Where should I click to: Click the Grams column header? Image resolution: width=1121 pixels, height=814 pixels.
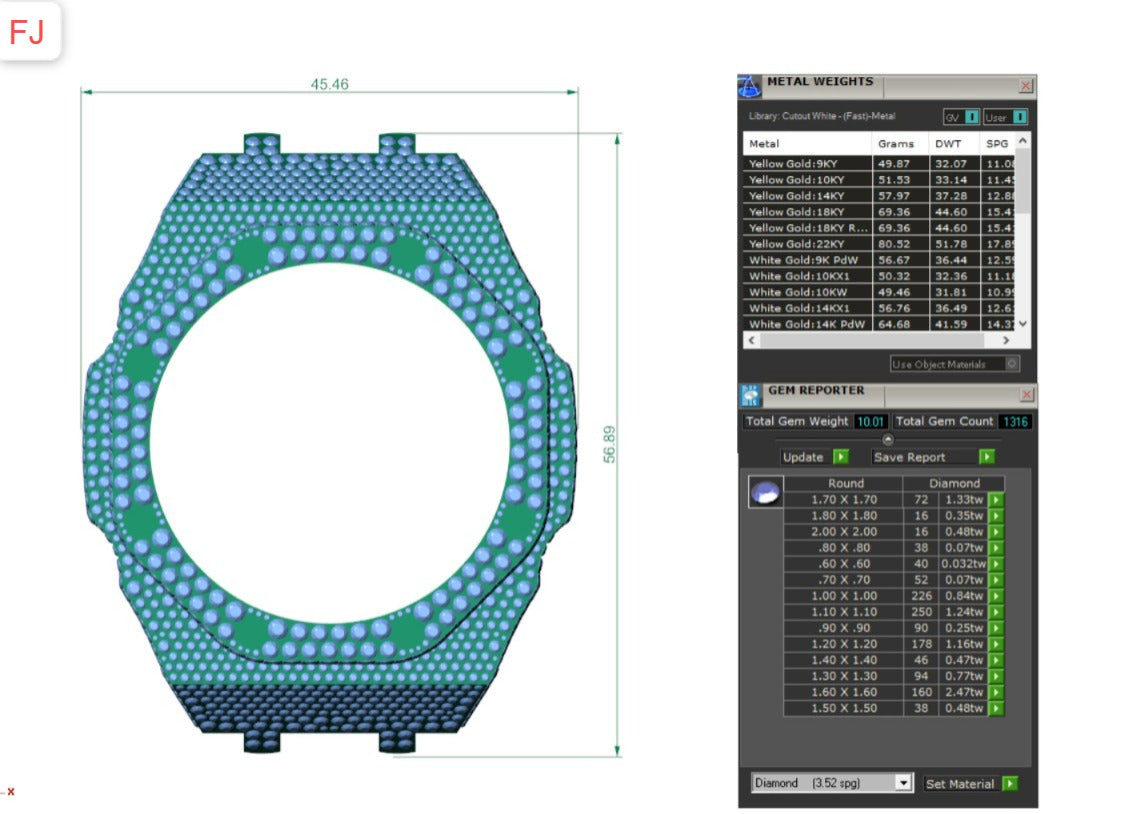(x=895, y=144)
